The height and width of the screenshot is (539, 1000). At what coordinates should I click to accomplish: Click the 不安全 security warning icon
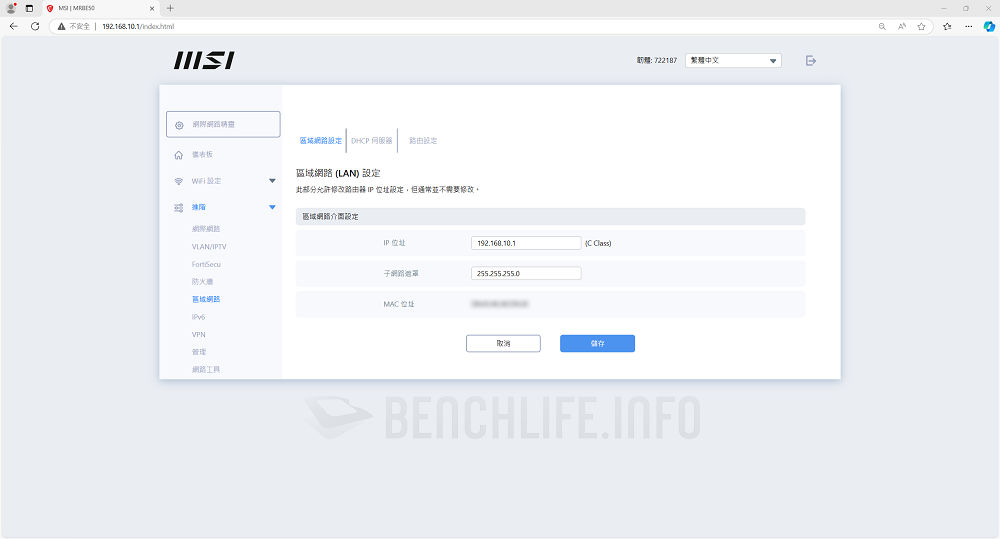tap(61, 26)
